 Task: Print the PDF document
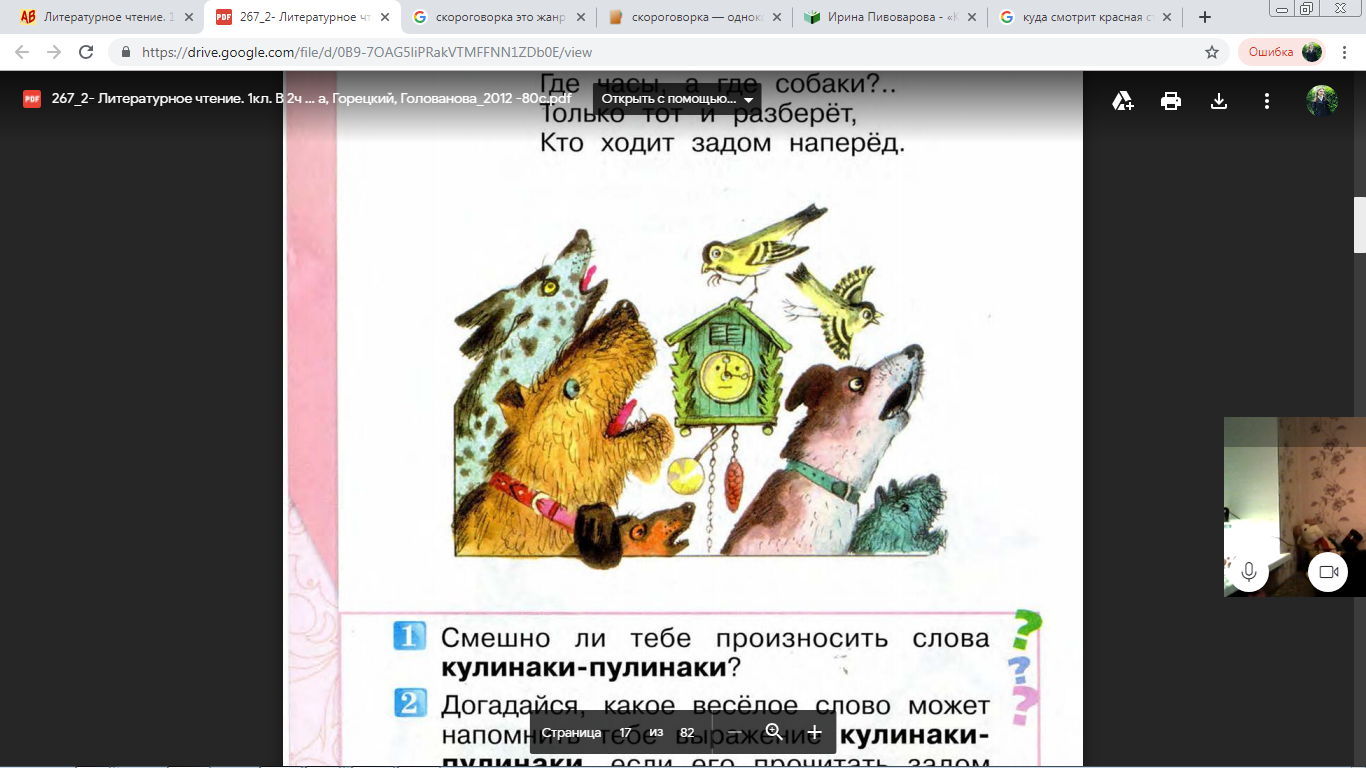point(1171,100)
